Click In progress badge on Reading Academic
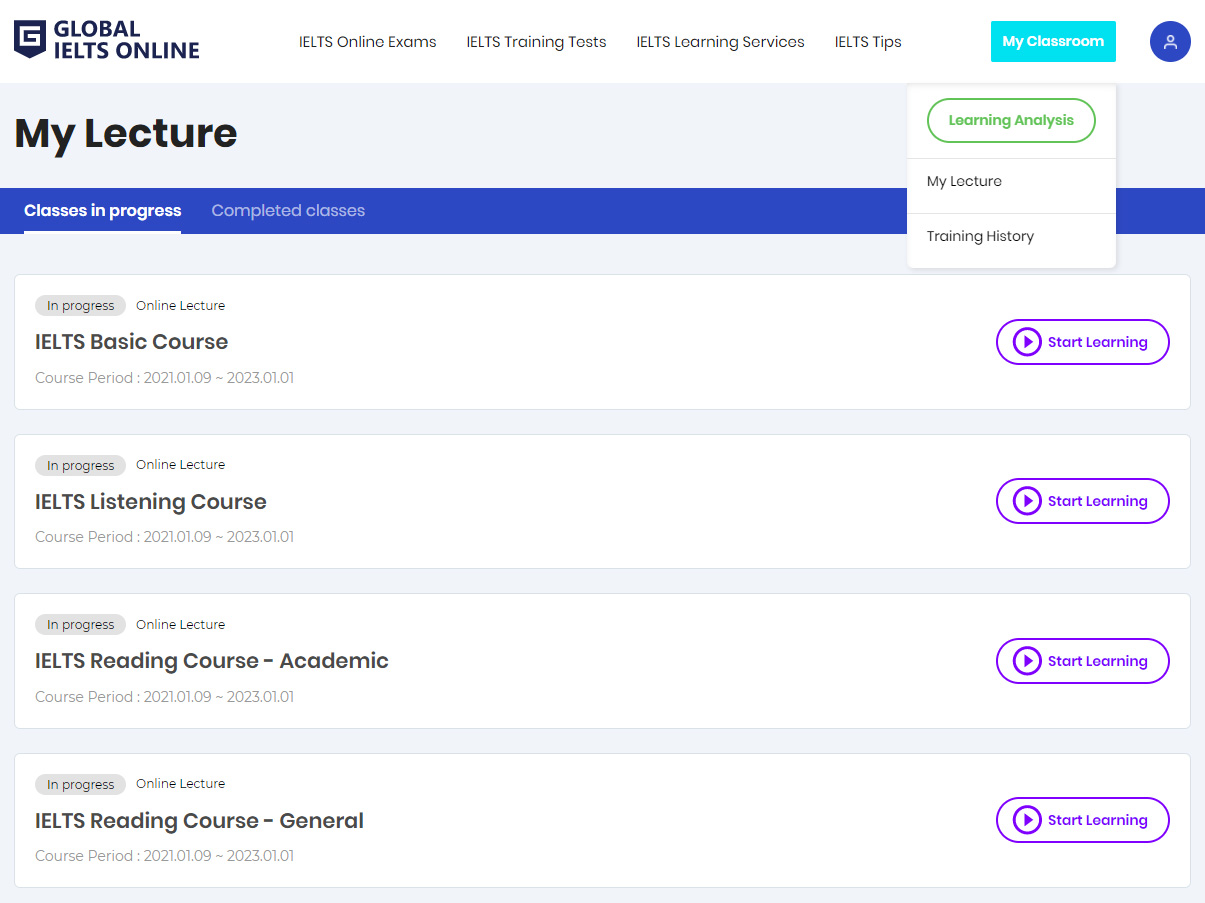Image resolution: width=1205 pixels, height=903 pixels. [x=80, y=625]
